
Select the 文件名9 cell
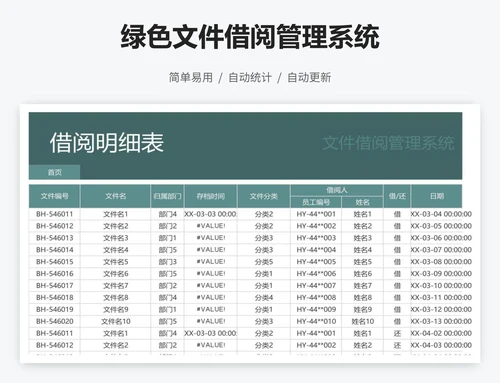tap(115, 309)
